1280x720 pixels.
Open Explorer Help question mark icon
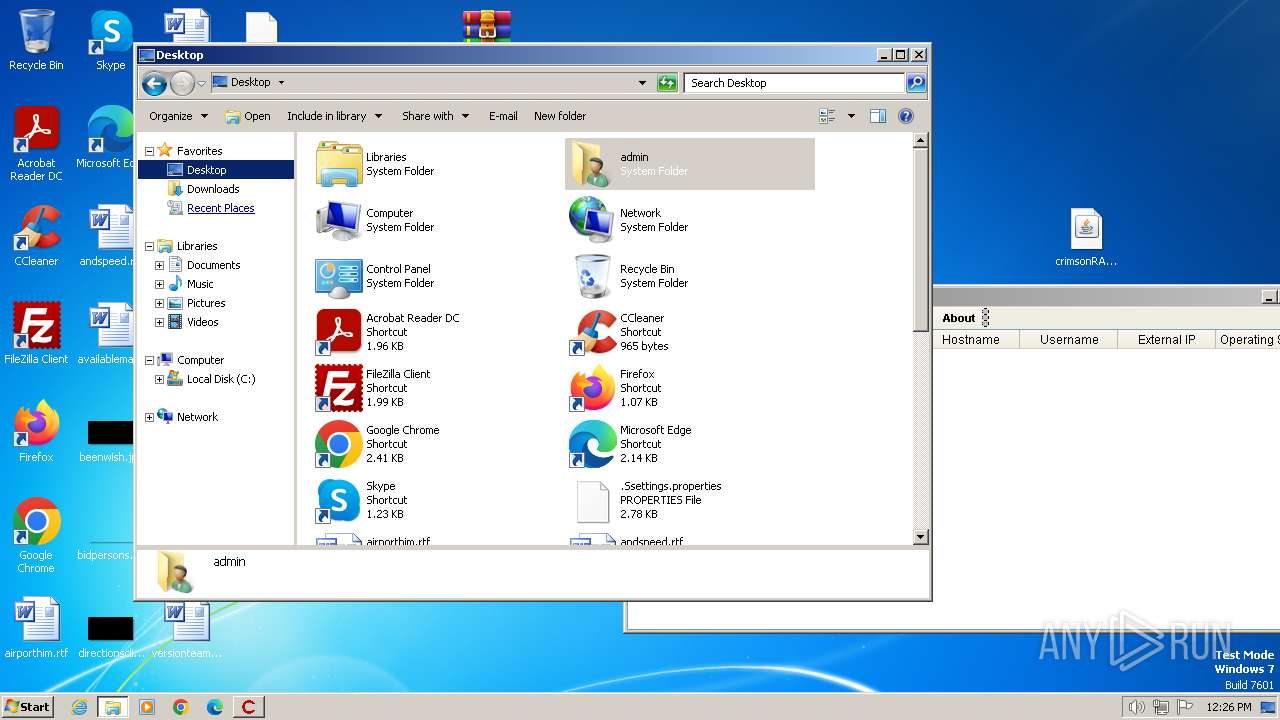(x=906, y=116)
